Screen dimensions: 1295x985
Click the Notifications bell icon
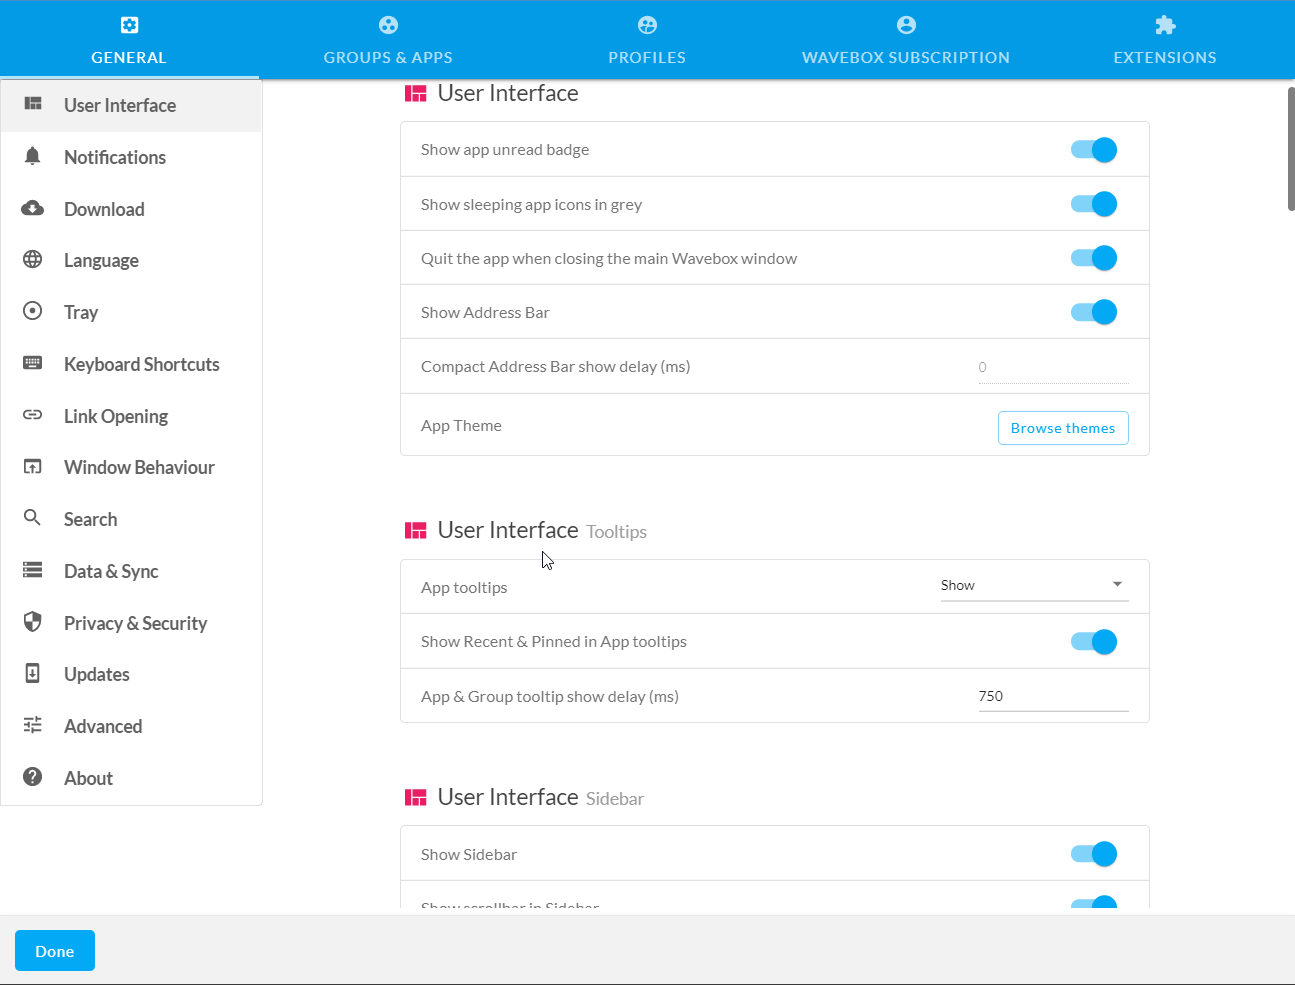coord(33,156)
